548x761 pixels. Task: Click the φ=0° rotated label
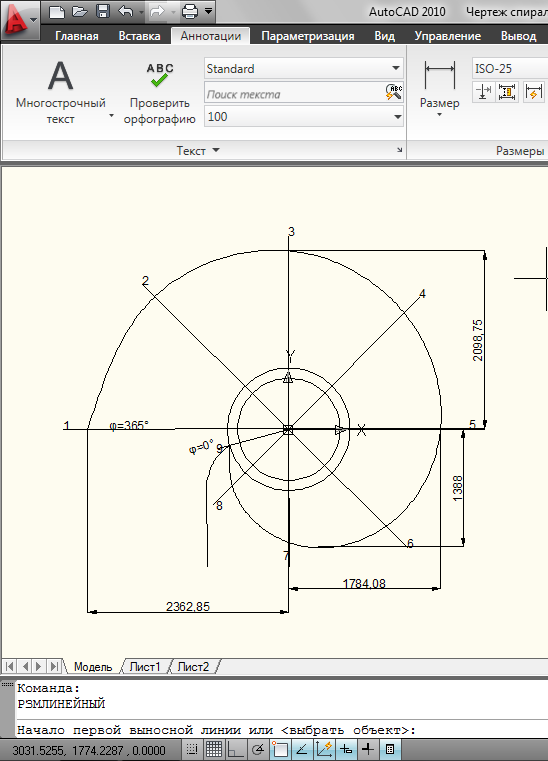coord(201,447)
